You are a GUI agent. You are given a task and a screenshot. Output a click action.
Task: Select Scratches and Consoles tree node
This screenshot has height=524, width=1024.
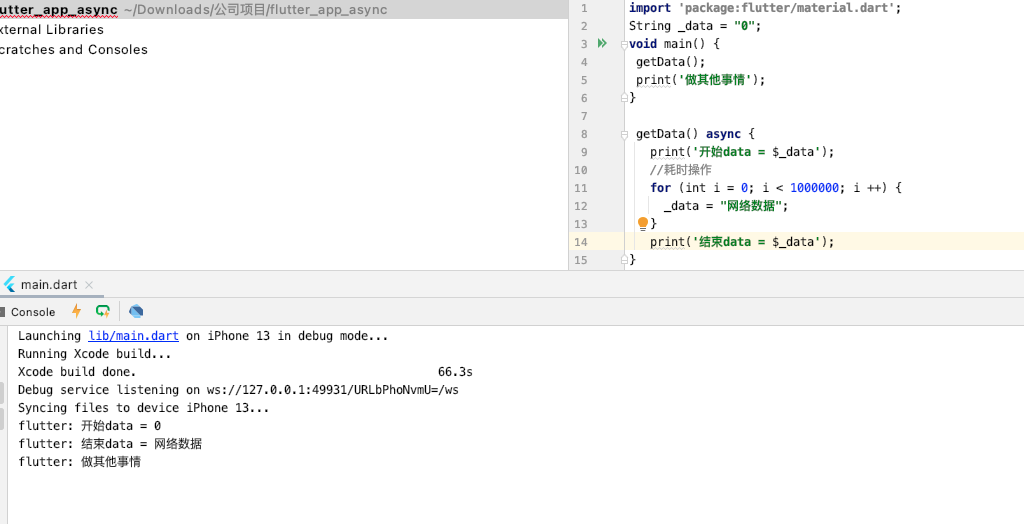74,50
